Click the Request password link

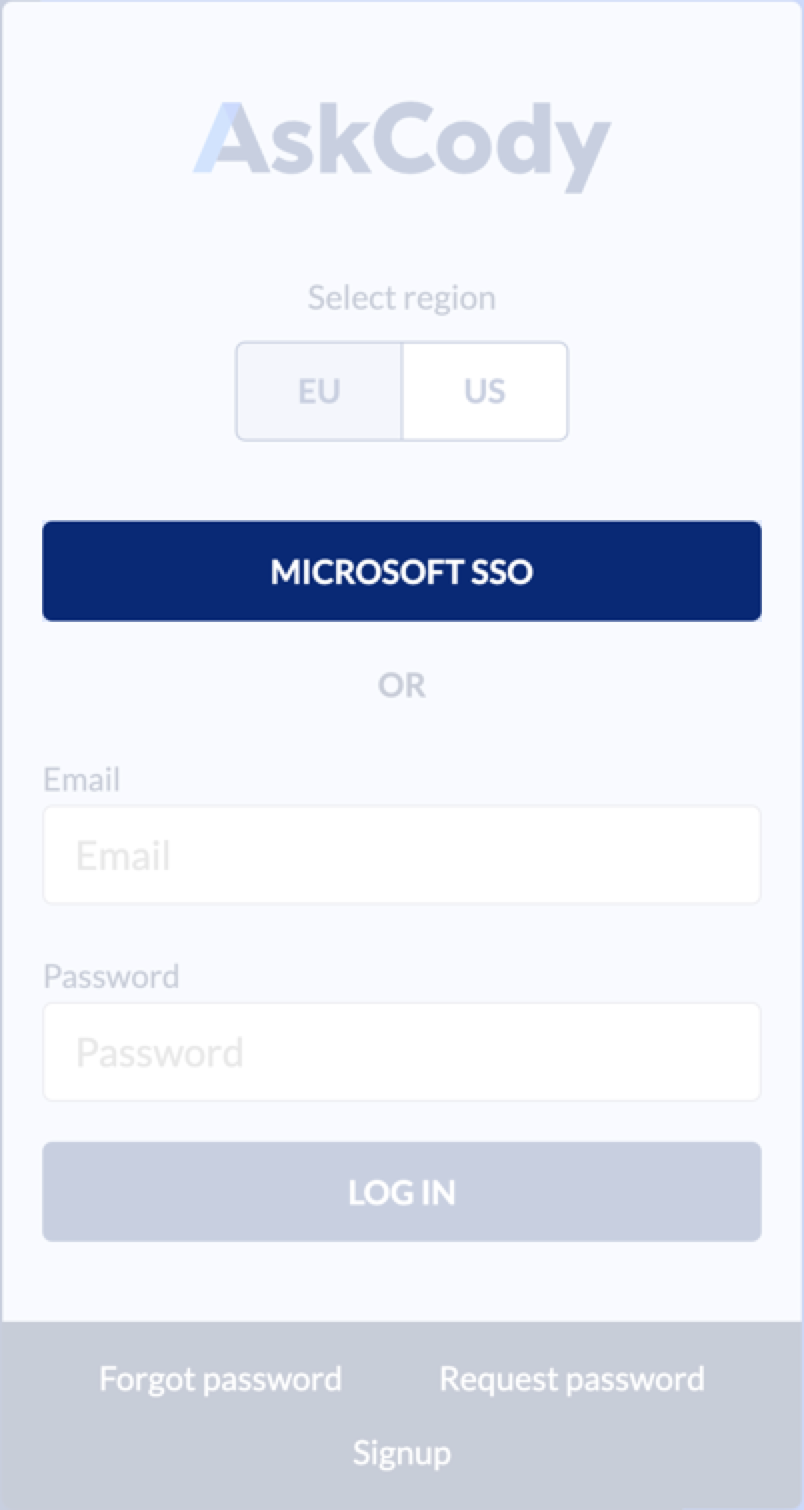(571, 1378)
